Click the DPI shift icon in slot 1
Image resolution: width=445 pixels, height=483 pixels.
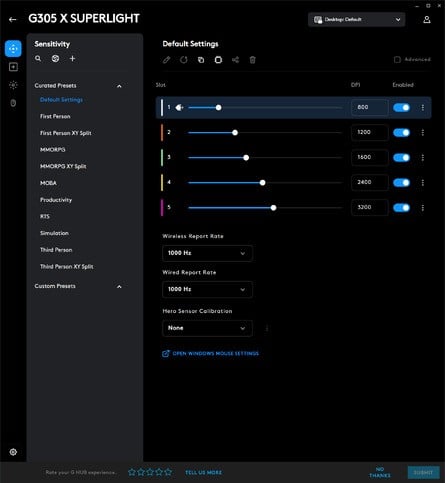[x=179, y=107]
